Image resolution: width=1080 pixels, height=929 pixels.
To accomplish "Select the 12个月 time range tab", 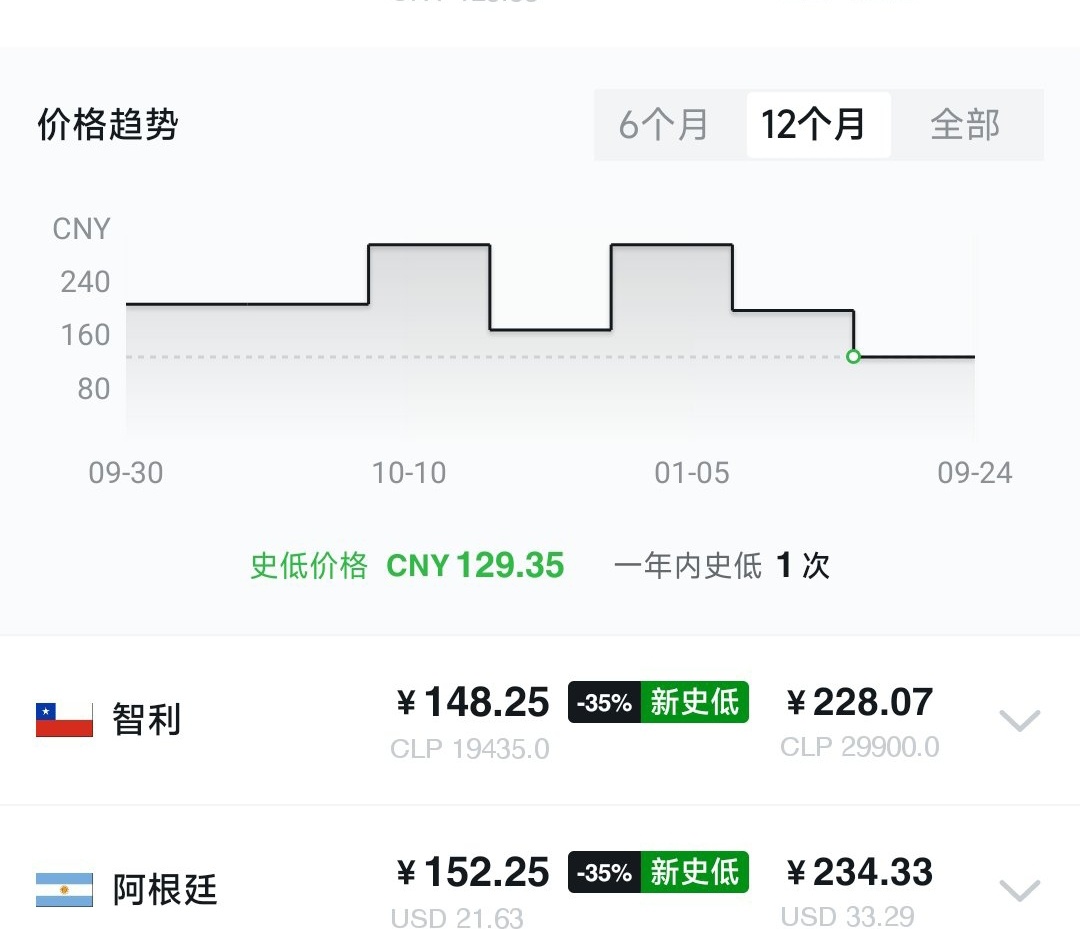I will (x=818, y=125).
